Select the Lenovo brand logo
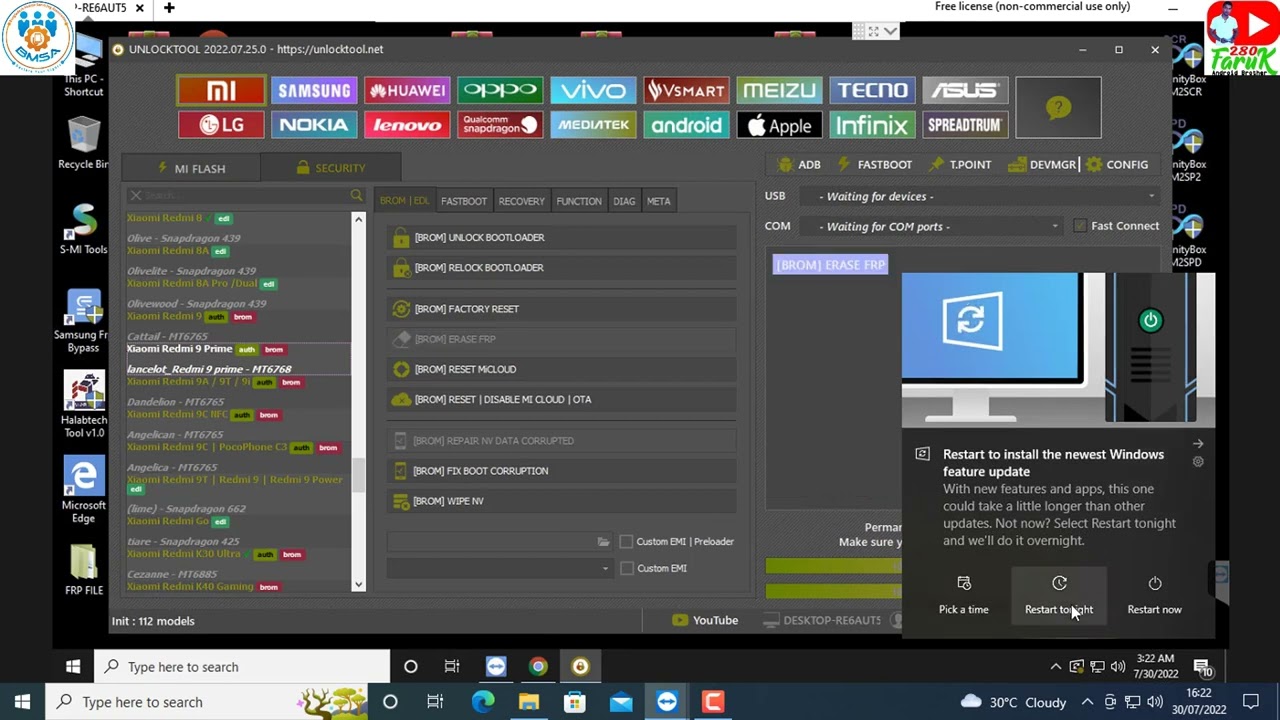Image resolution: width=1280 pixels, height=720 pixels. click(x=407, y=125)
